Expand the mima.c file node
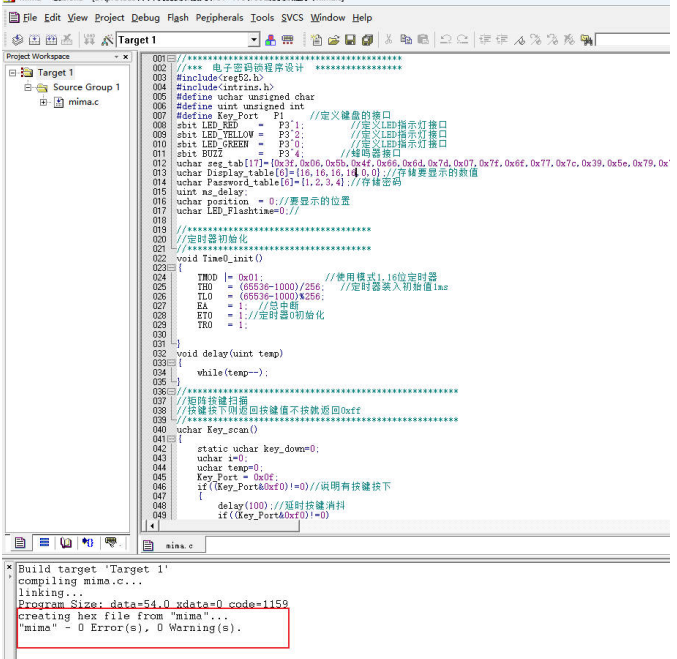 click(x=44, y=102)
